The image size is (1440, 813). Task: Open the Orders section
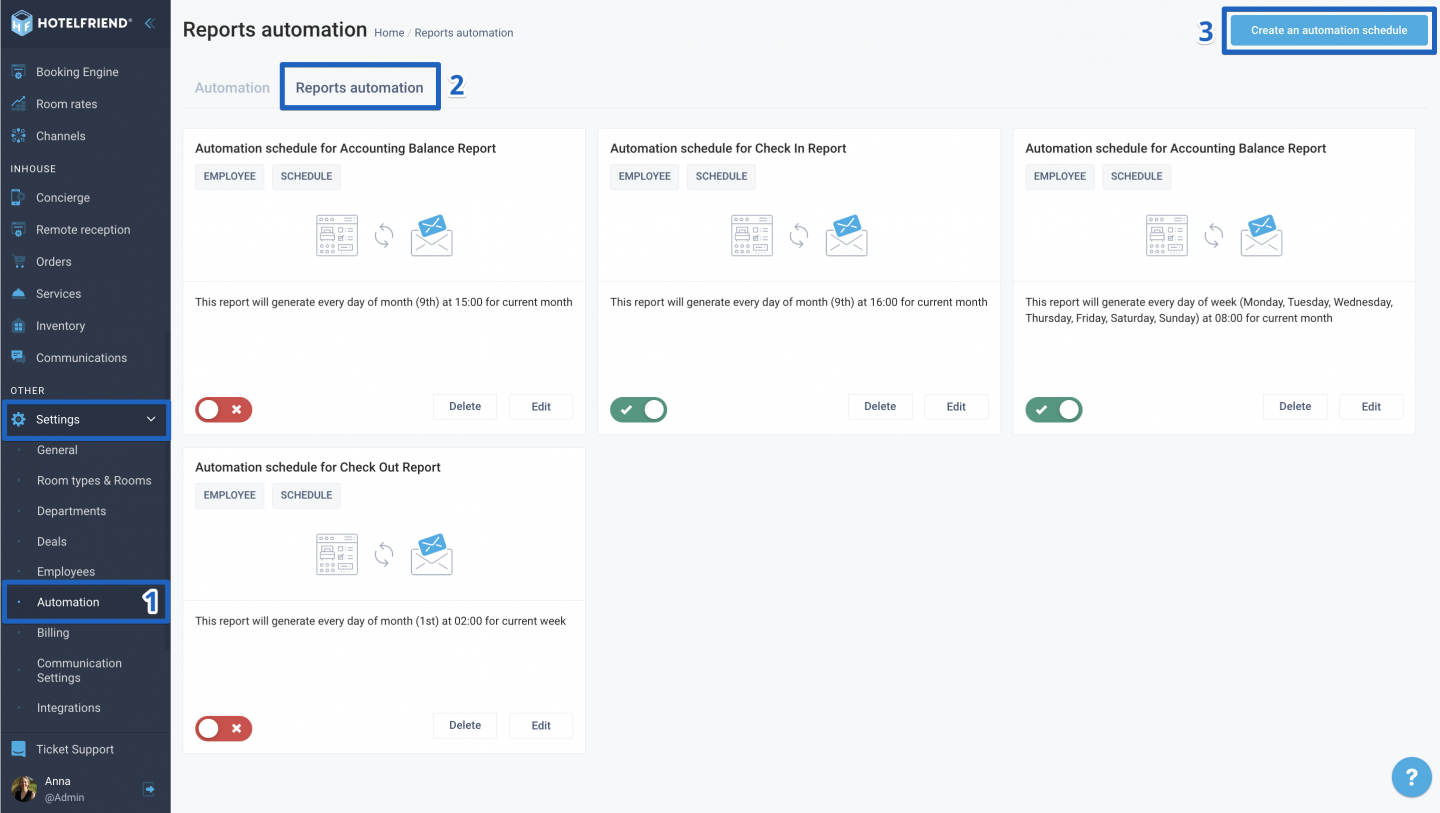point(54,261)
